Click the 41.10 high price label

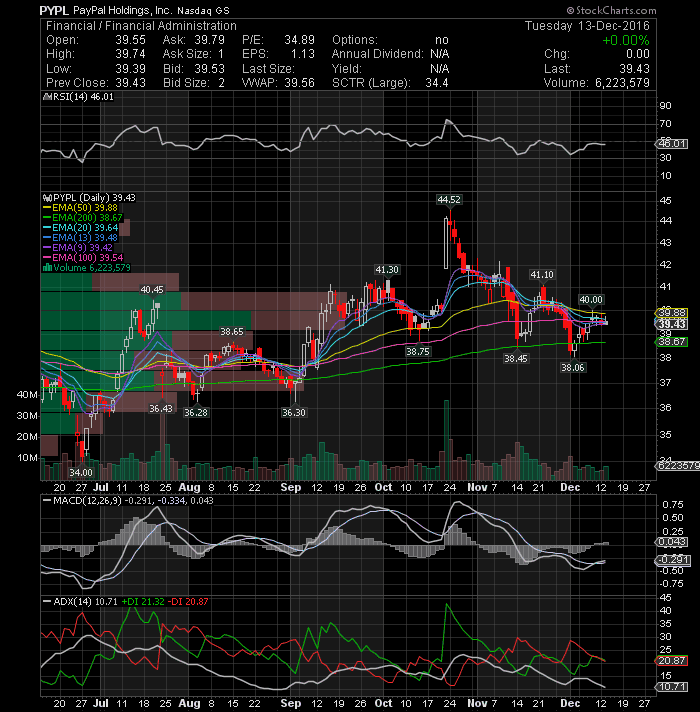coord(542,275)
